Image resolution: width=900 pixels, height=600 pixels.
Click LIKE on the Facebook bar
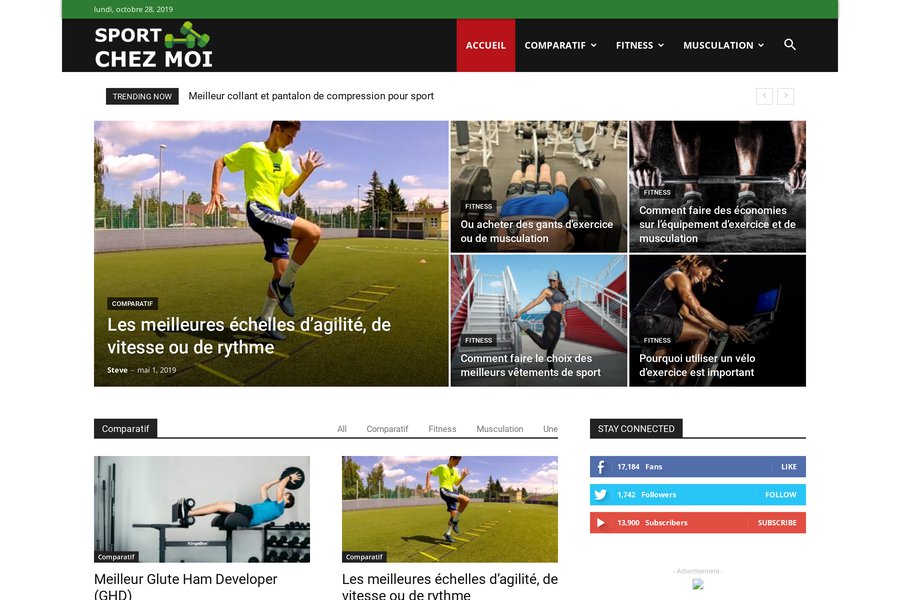789,467
